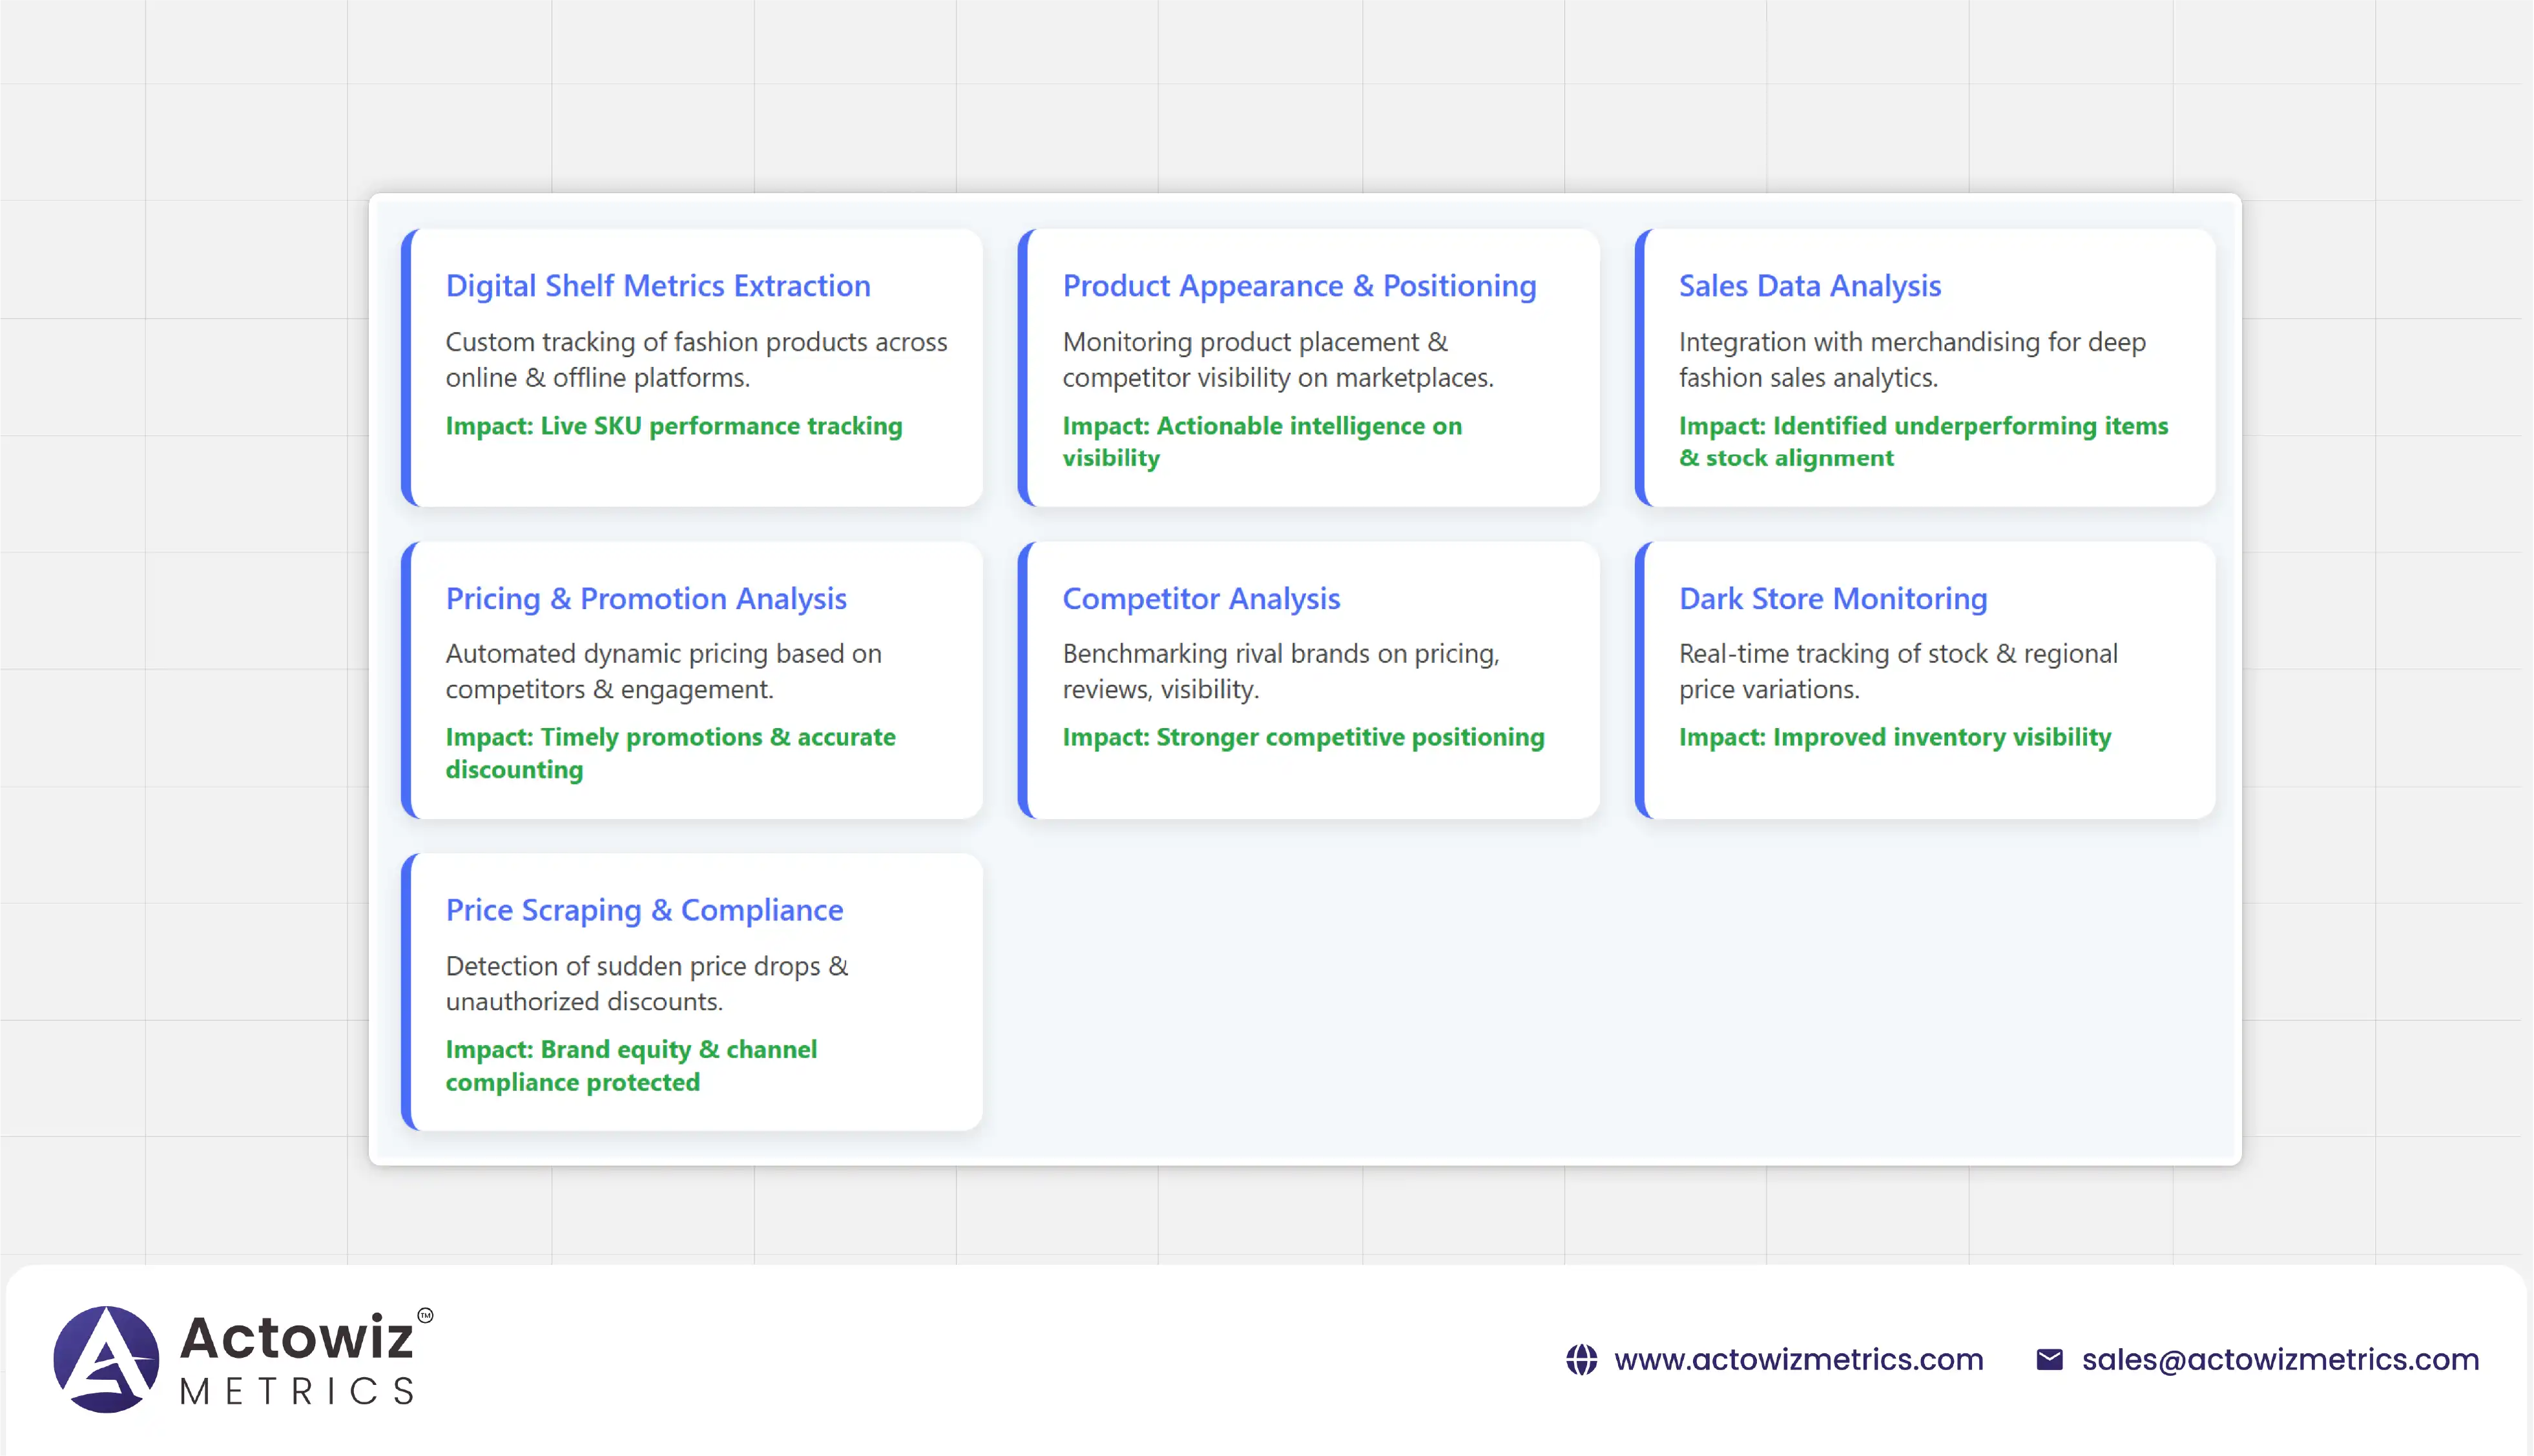Click Impact: Live SKU performance tracking text
Image resolution: width=2534 pixels, height=1456 pixels.
tap(673, 426)
